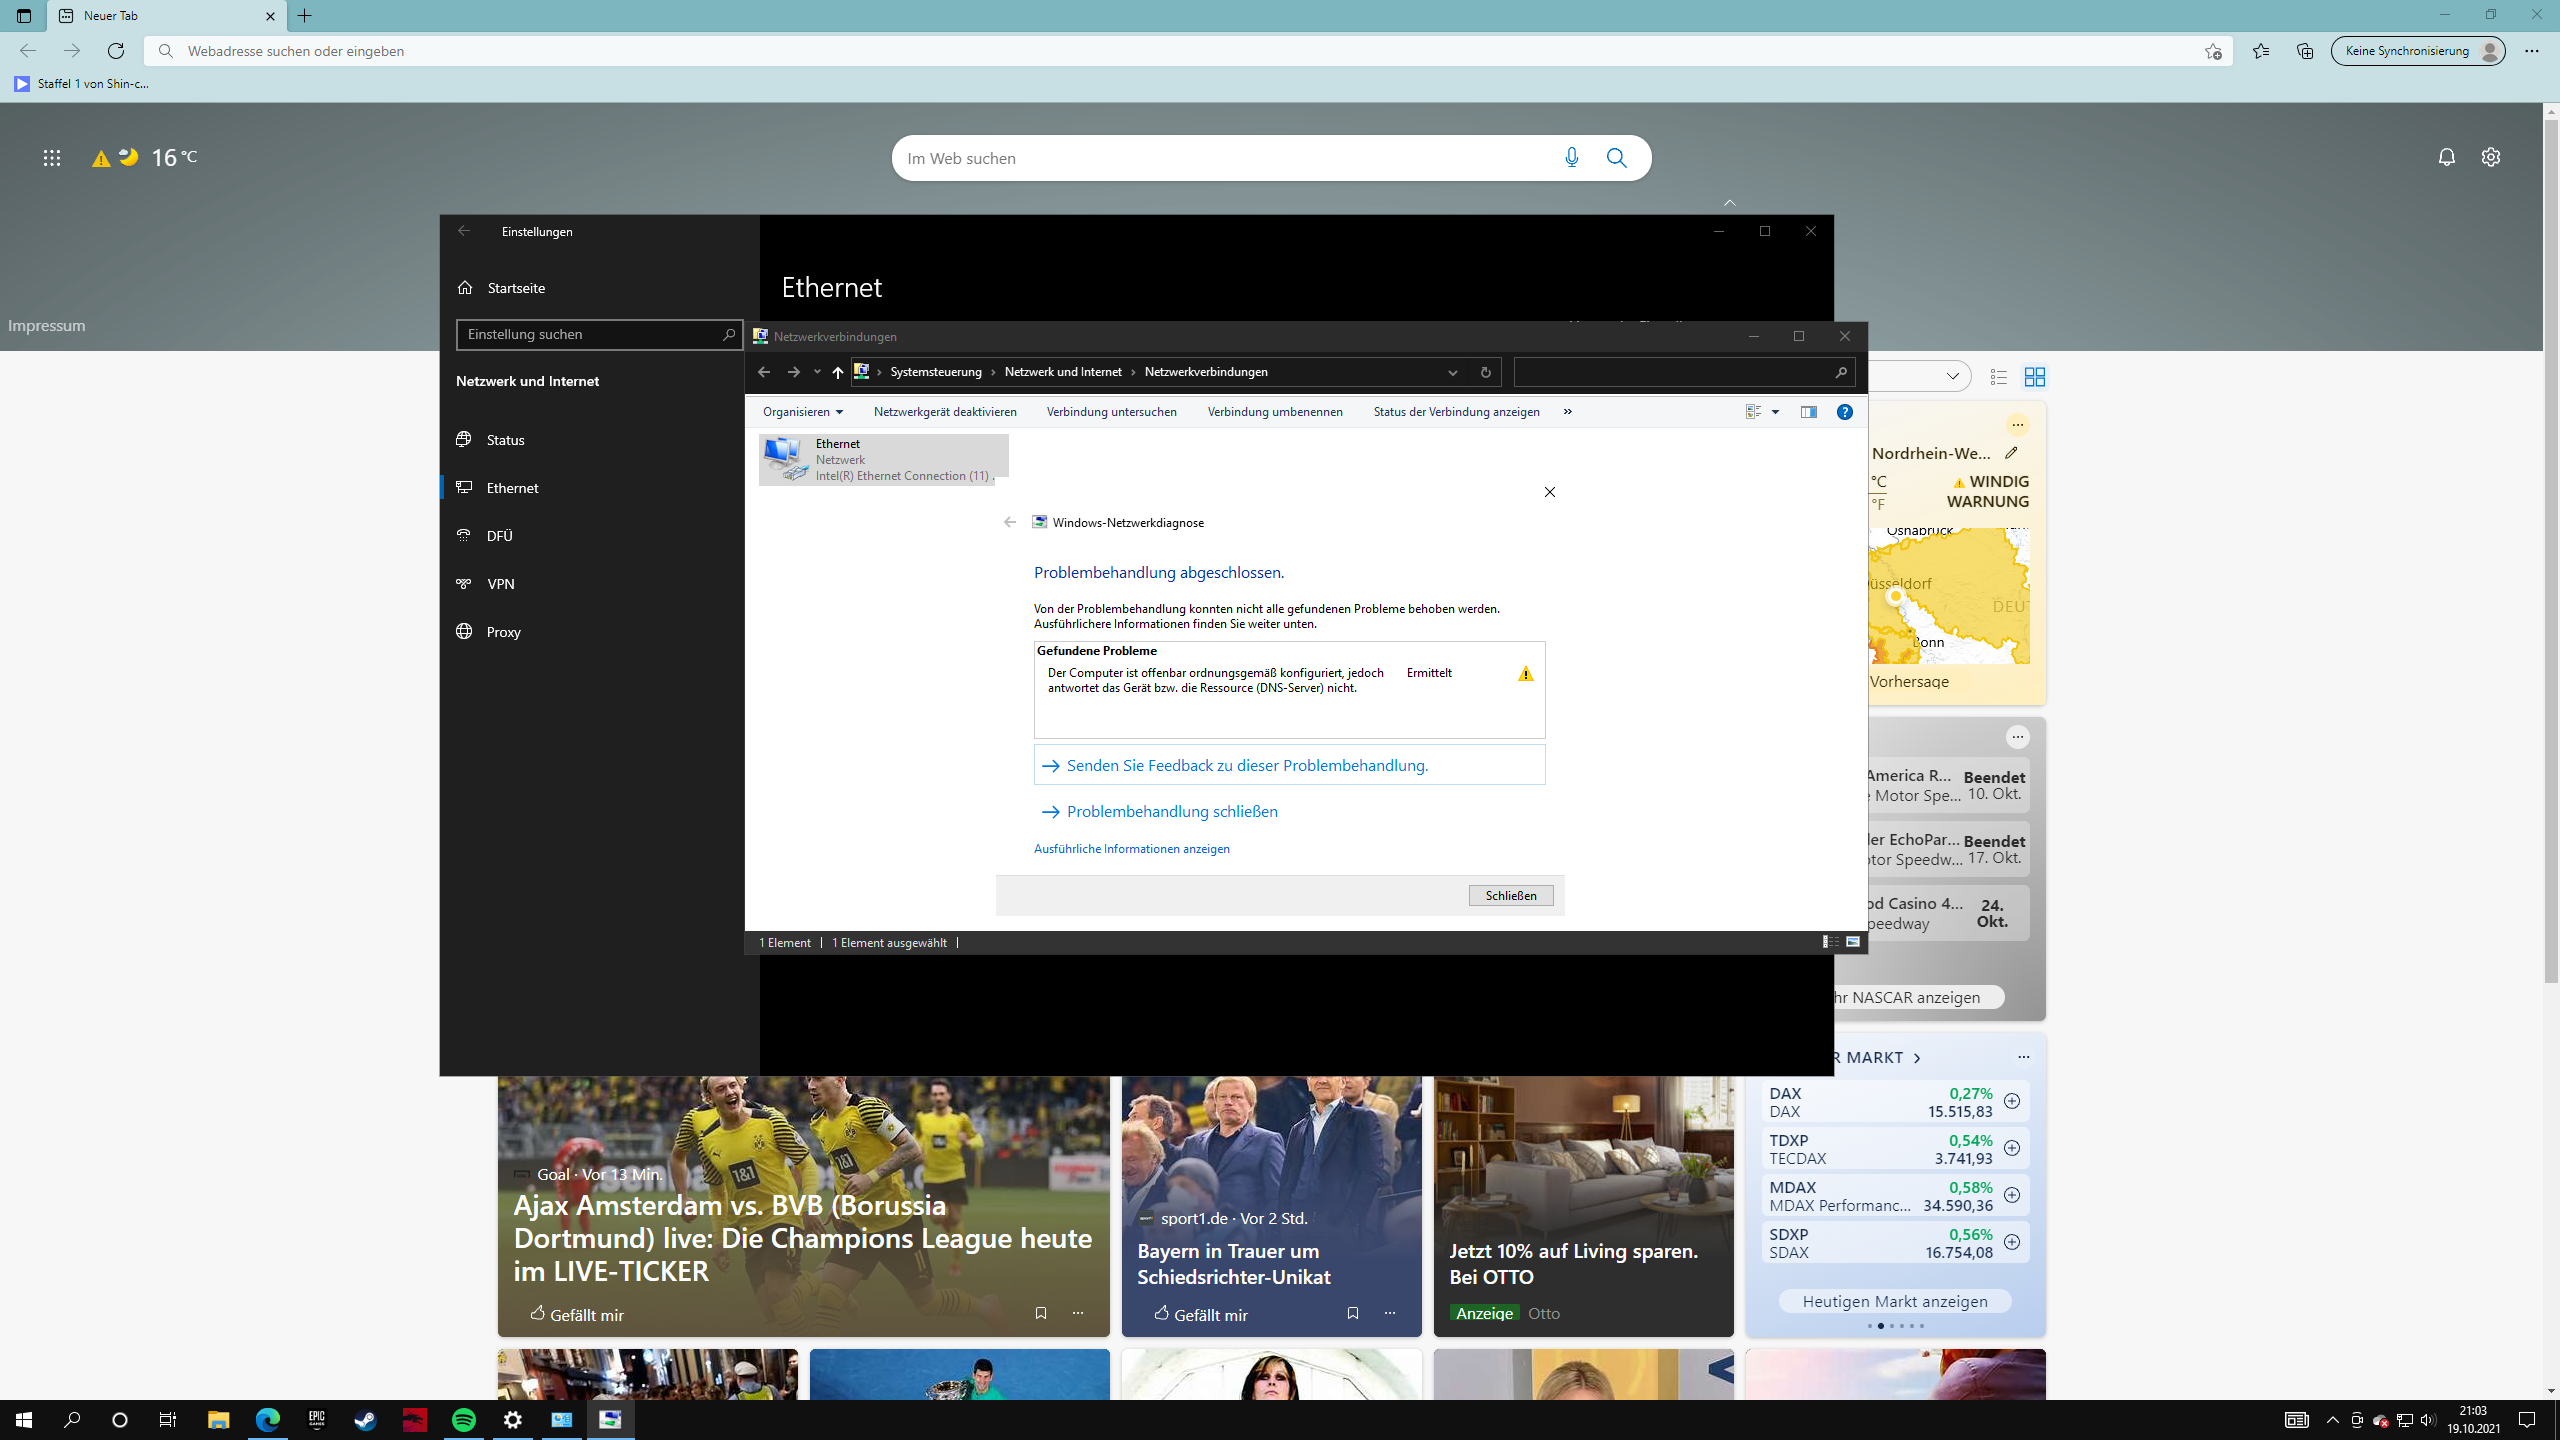This screenshot has height=1440, width=2560.
Task: Open the notifications bell on new tab page
Action: (2446, 157)
